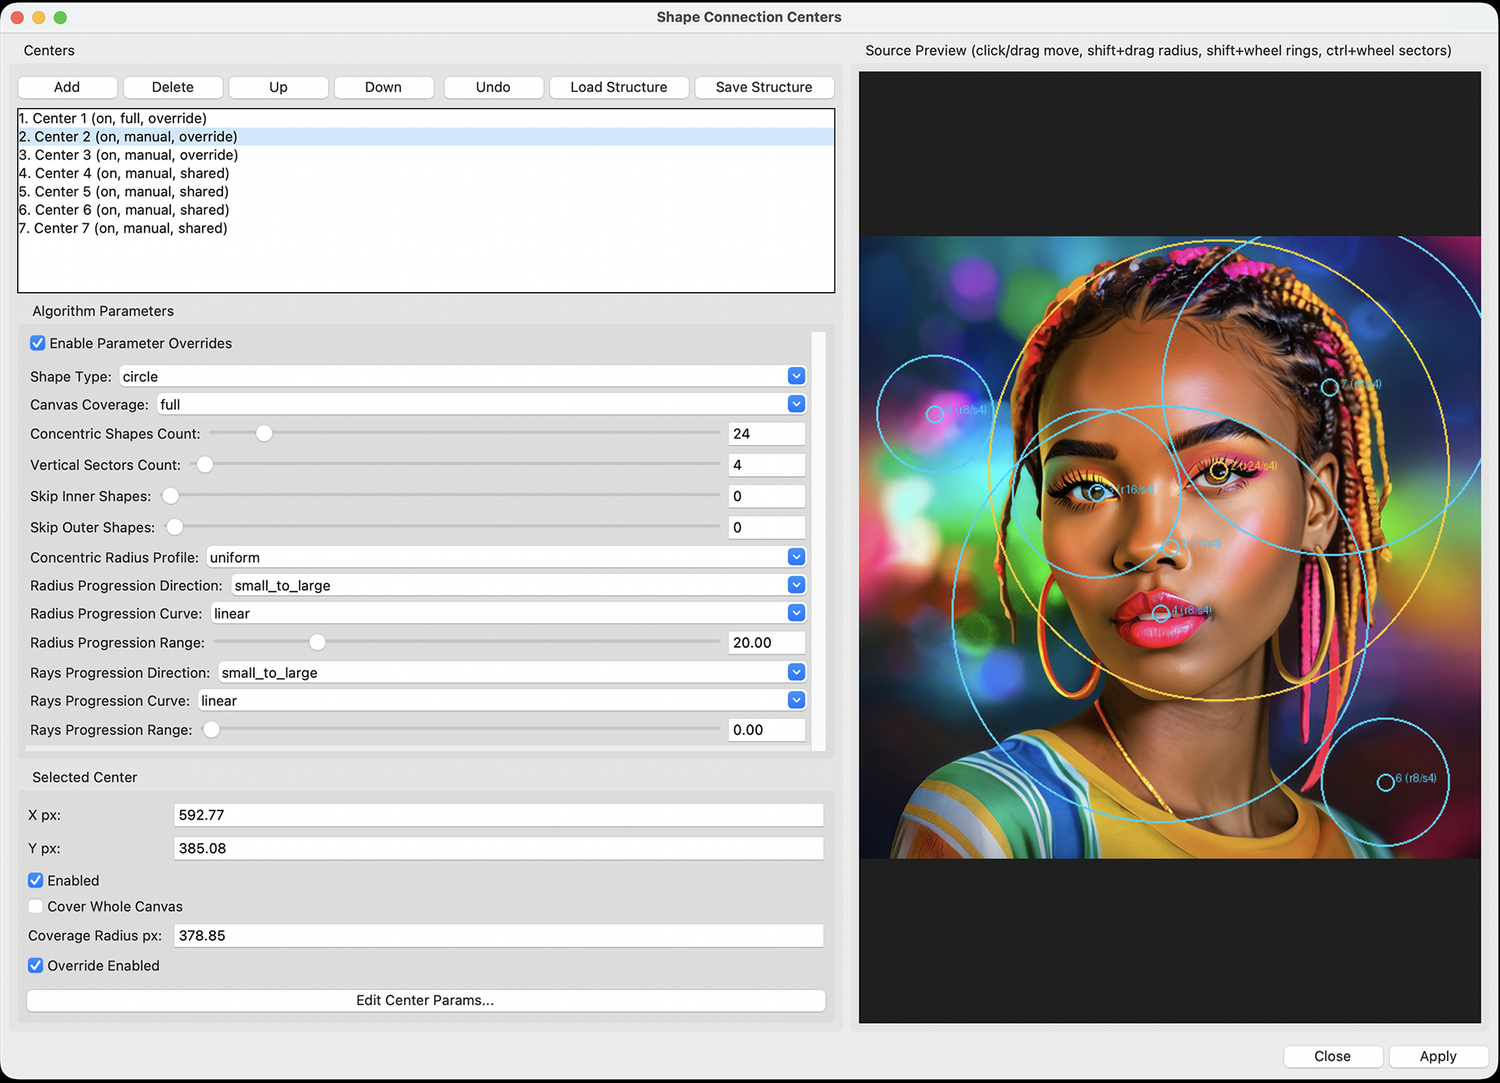This screenshot has width=1500, height=1083.
Task: Open Radius Progression Direction dropdown
Action: coord(518,585)
